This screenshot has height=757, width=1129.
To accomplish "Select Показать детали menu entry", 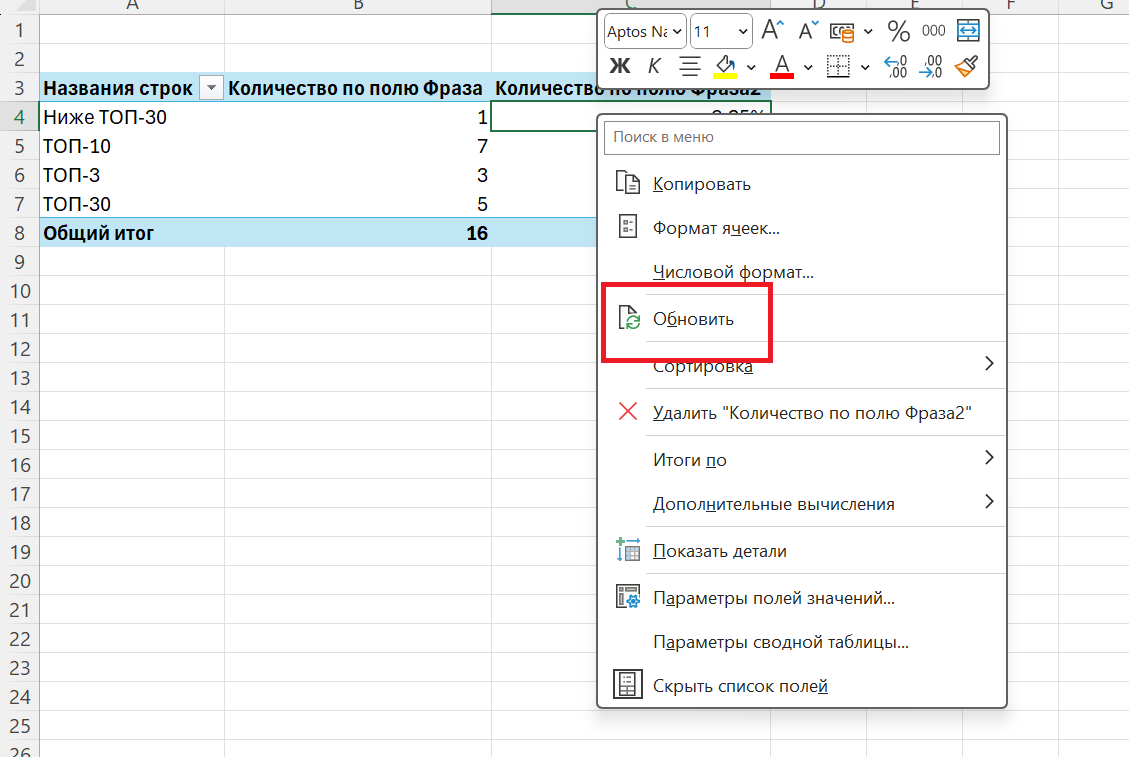I will [801, 550].
